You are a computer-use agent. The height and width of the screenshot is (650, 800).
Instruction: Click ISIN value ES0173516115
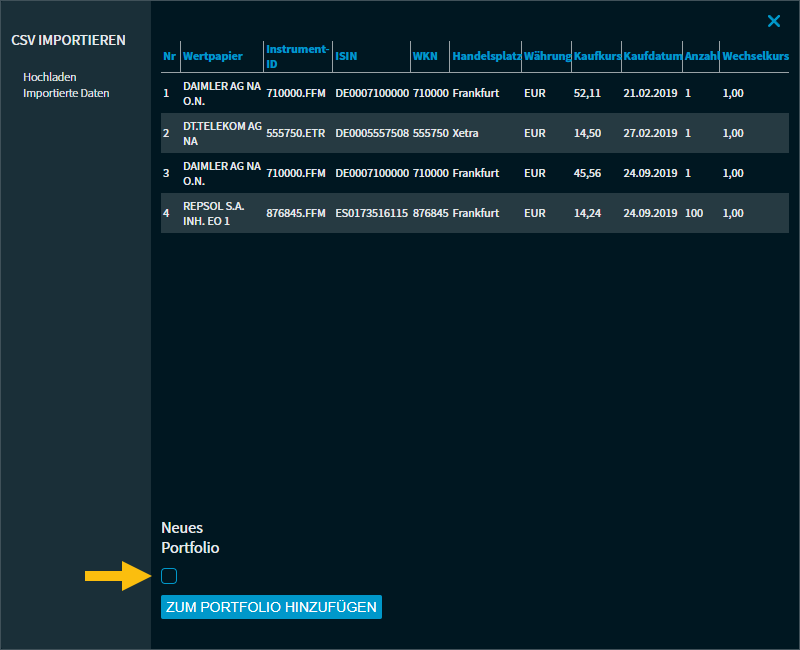(x=371, y=213)
